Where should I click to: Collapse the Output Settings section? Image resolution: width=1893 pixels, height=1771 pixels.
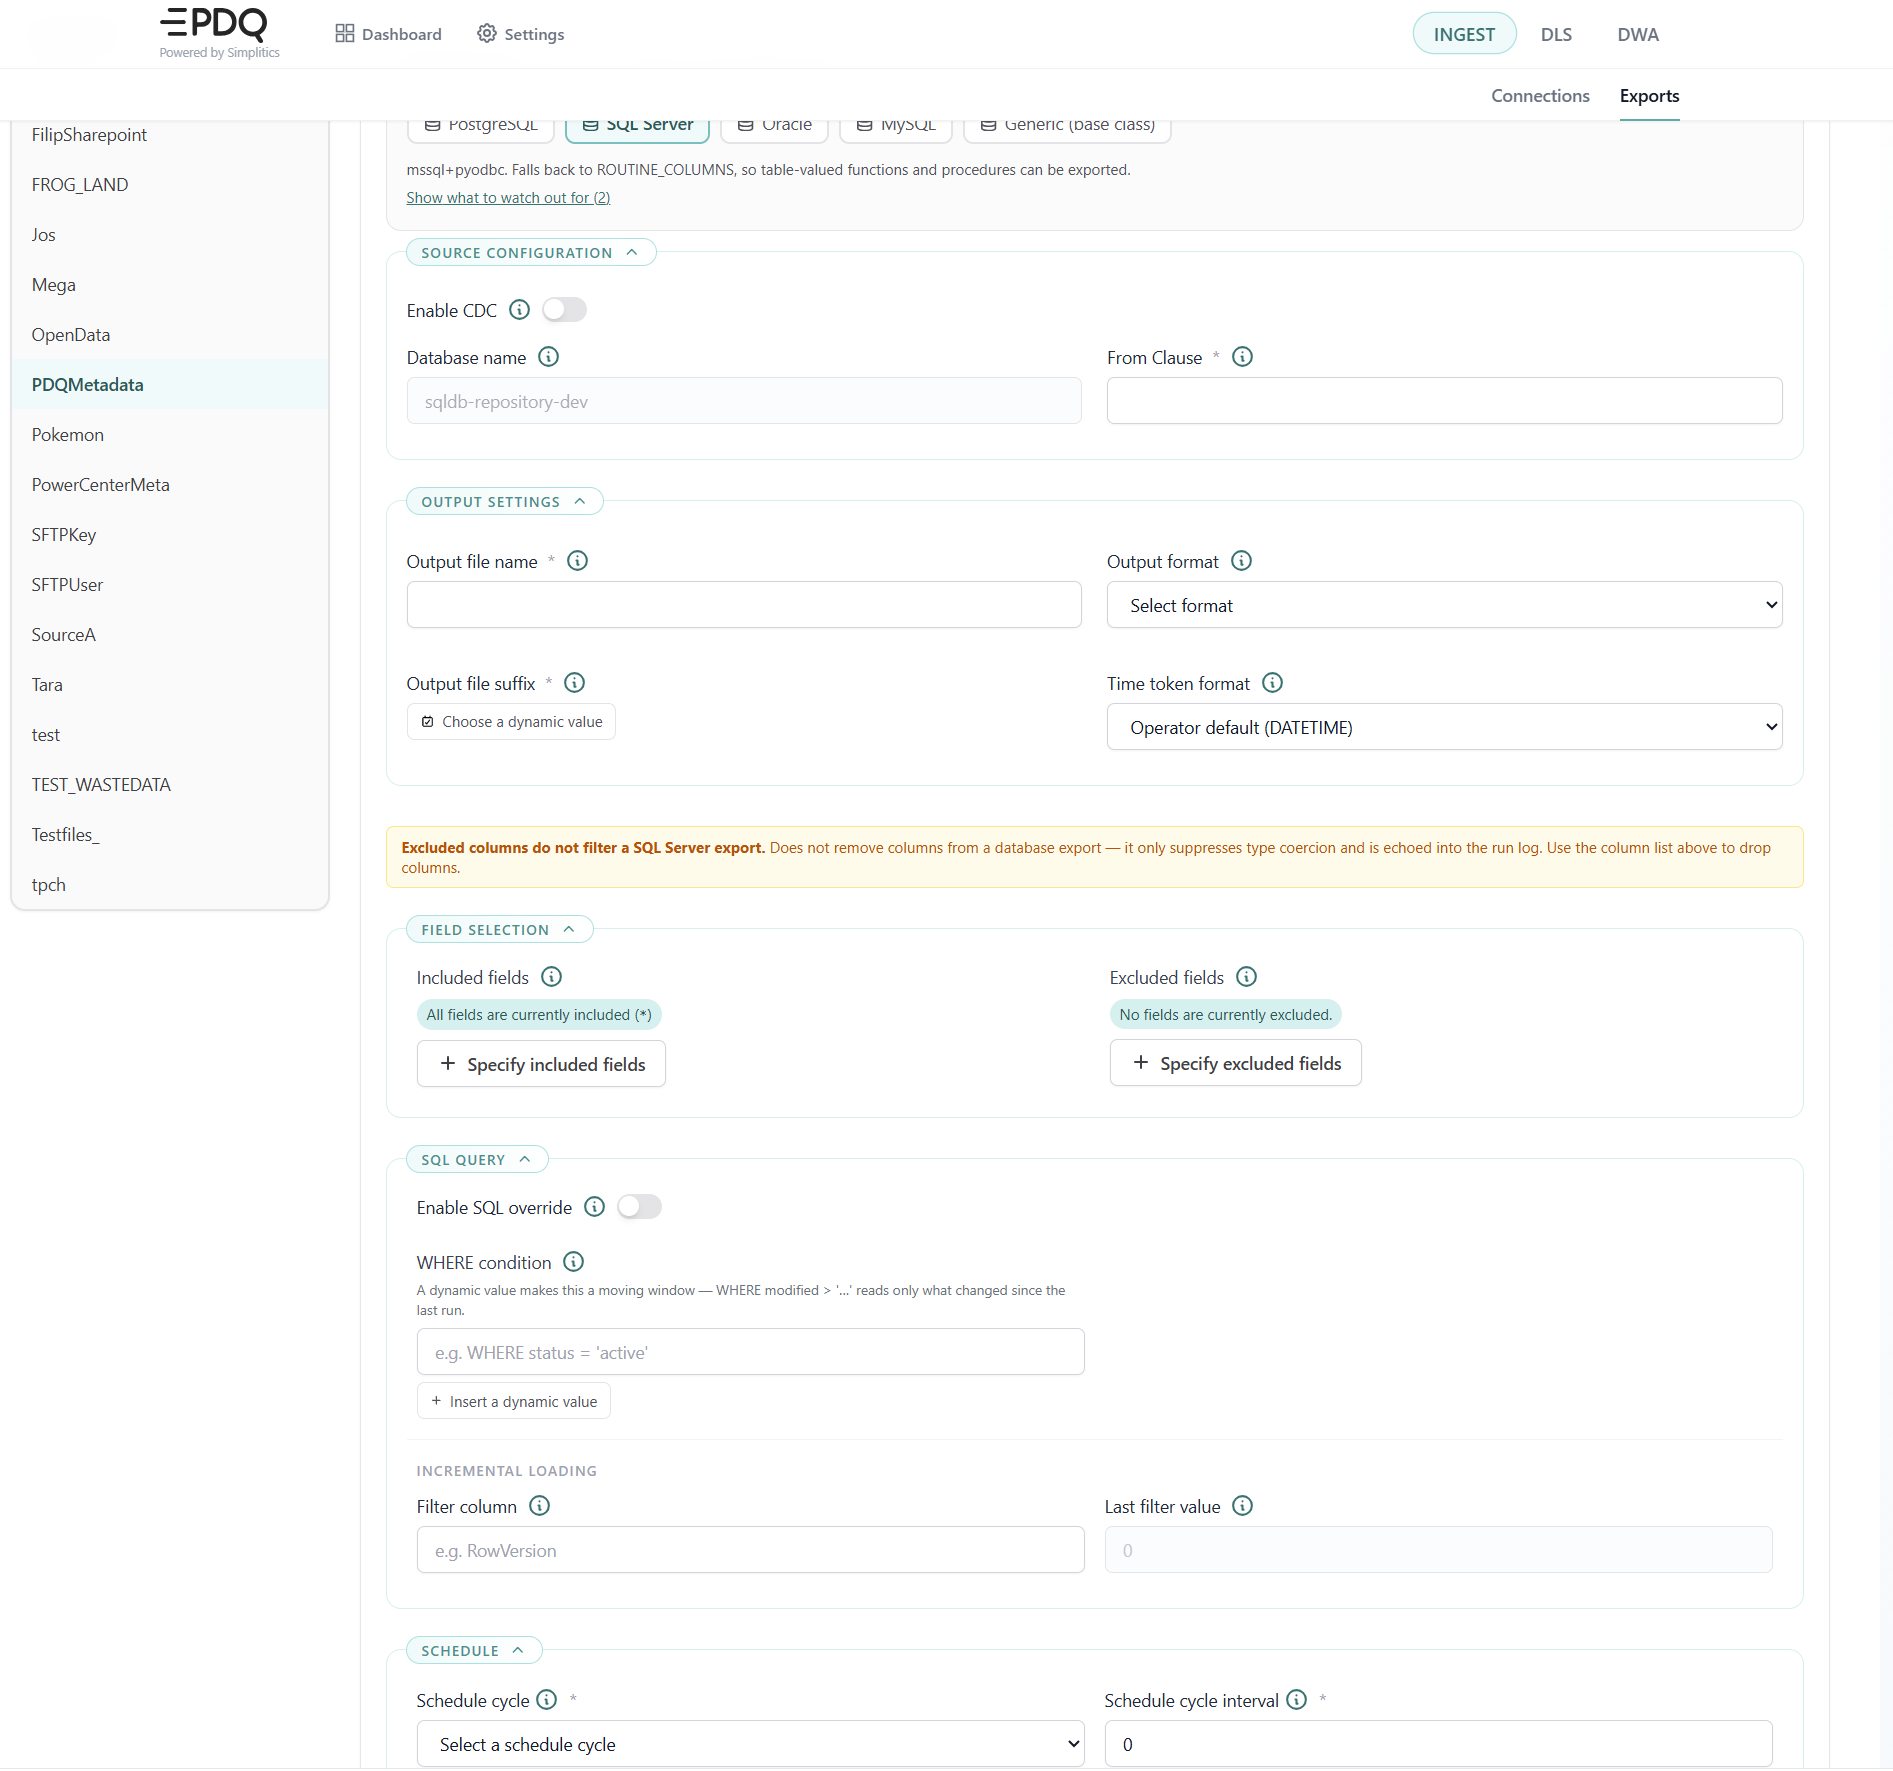[504, 502]
